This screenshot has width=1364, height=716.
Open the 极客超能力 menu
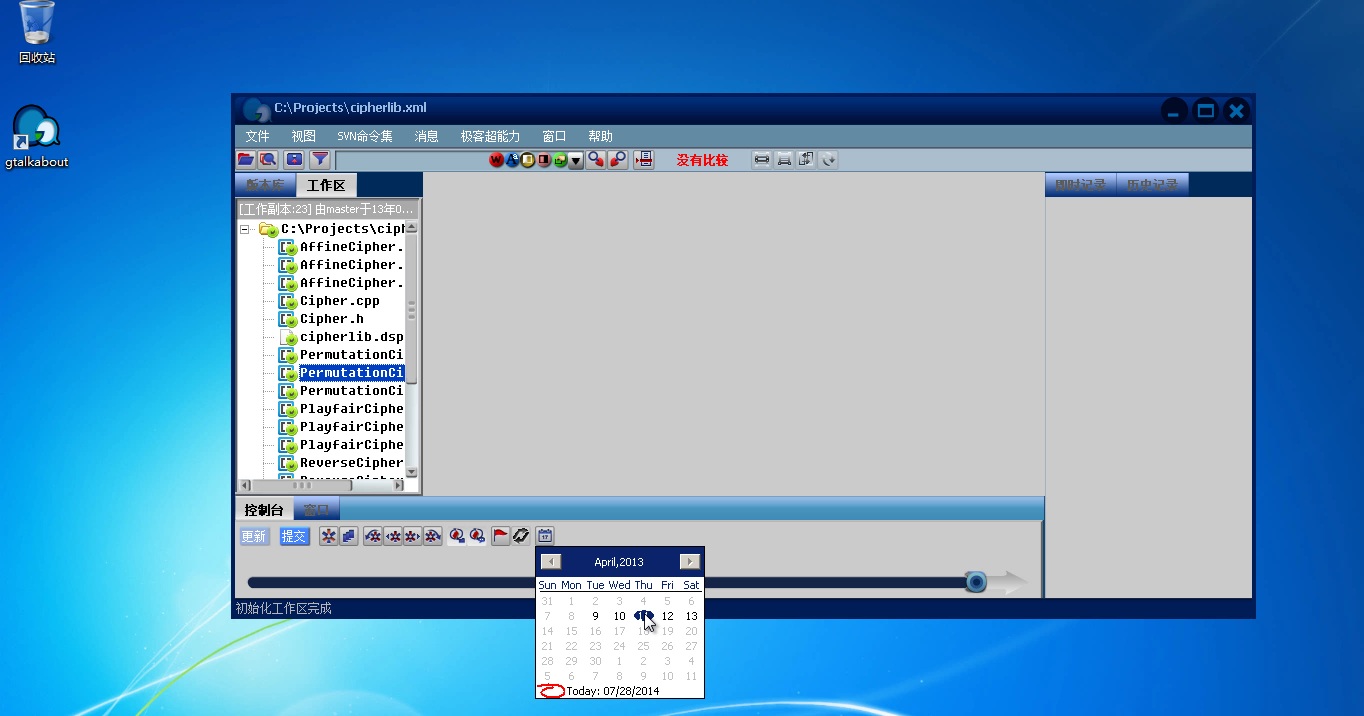pos(490,136)
